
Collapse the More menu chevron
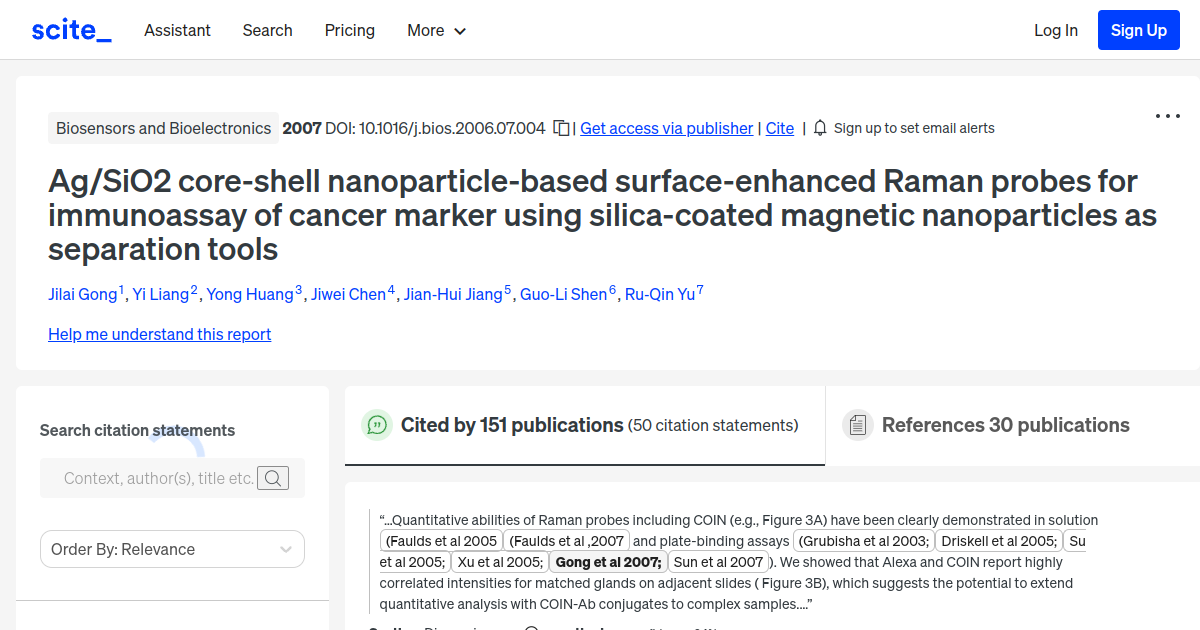(461, 31)
